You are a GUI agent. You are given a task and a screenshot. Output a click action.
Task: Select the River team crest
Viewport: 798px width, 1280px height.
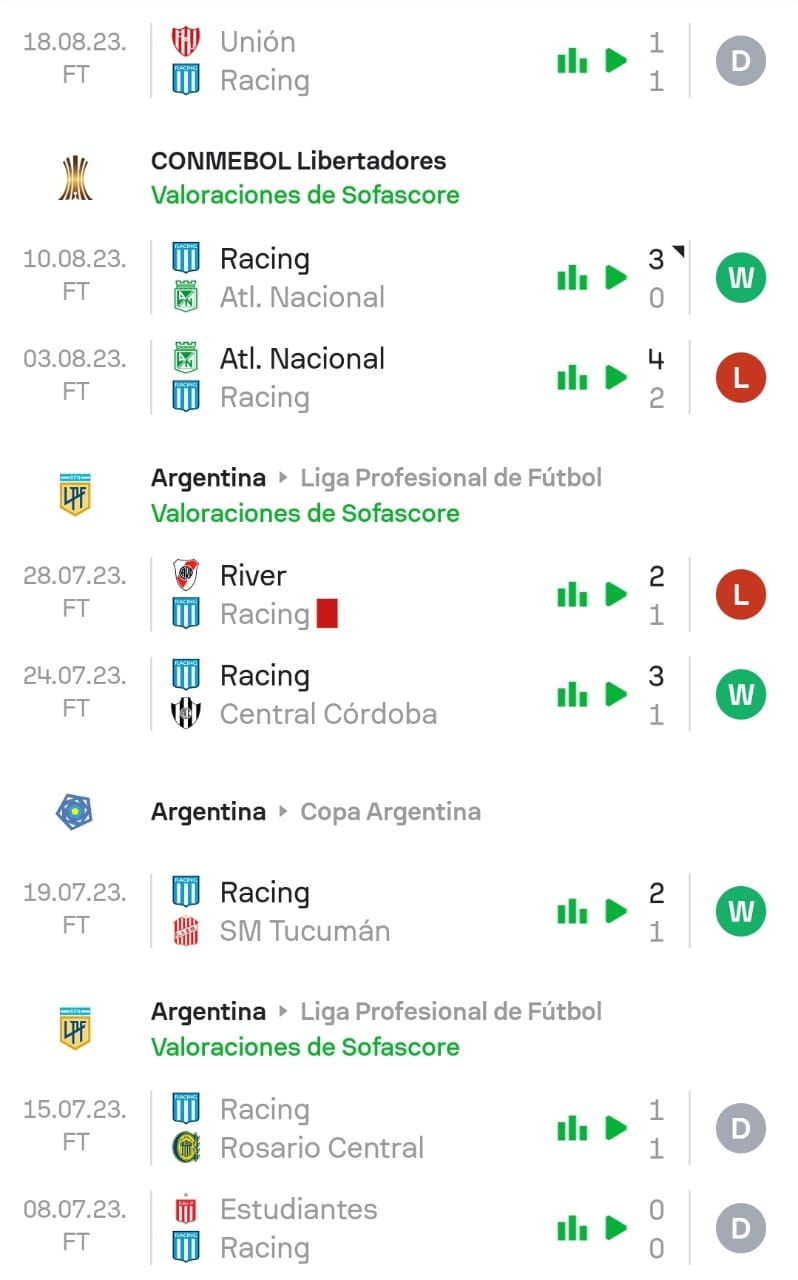(186, 575)
